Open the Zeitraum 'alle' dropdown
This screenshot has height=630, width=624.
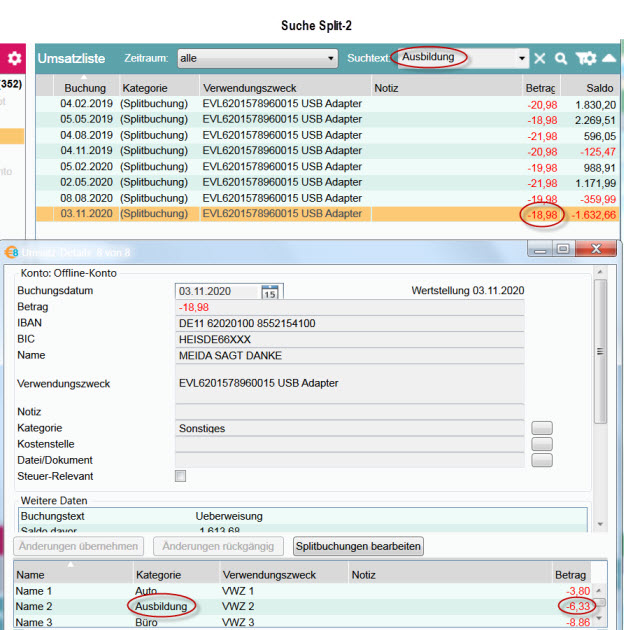pos(258,59)
